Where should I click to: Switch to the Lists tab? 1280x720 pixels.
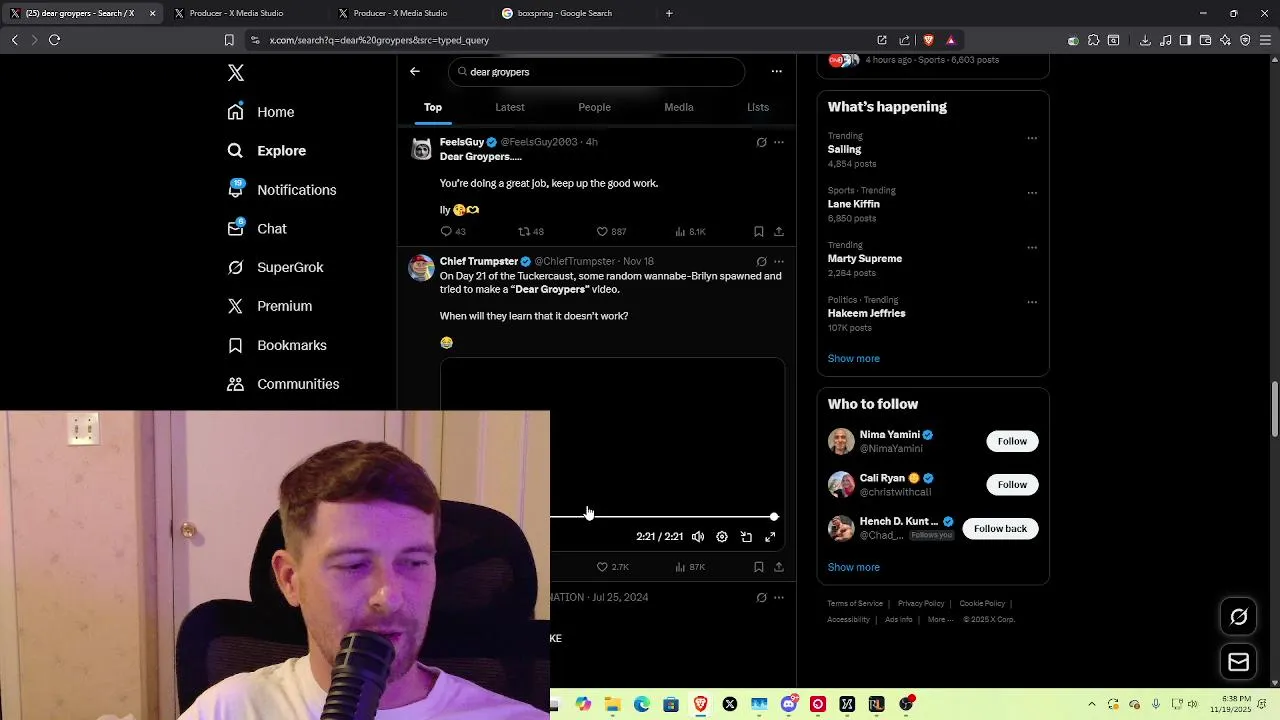758,107
